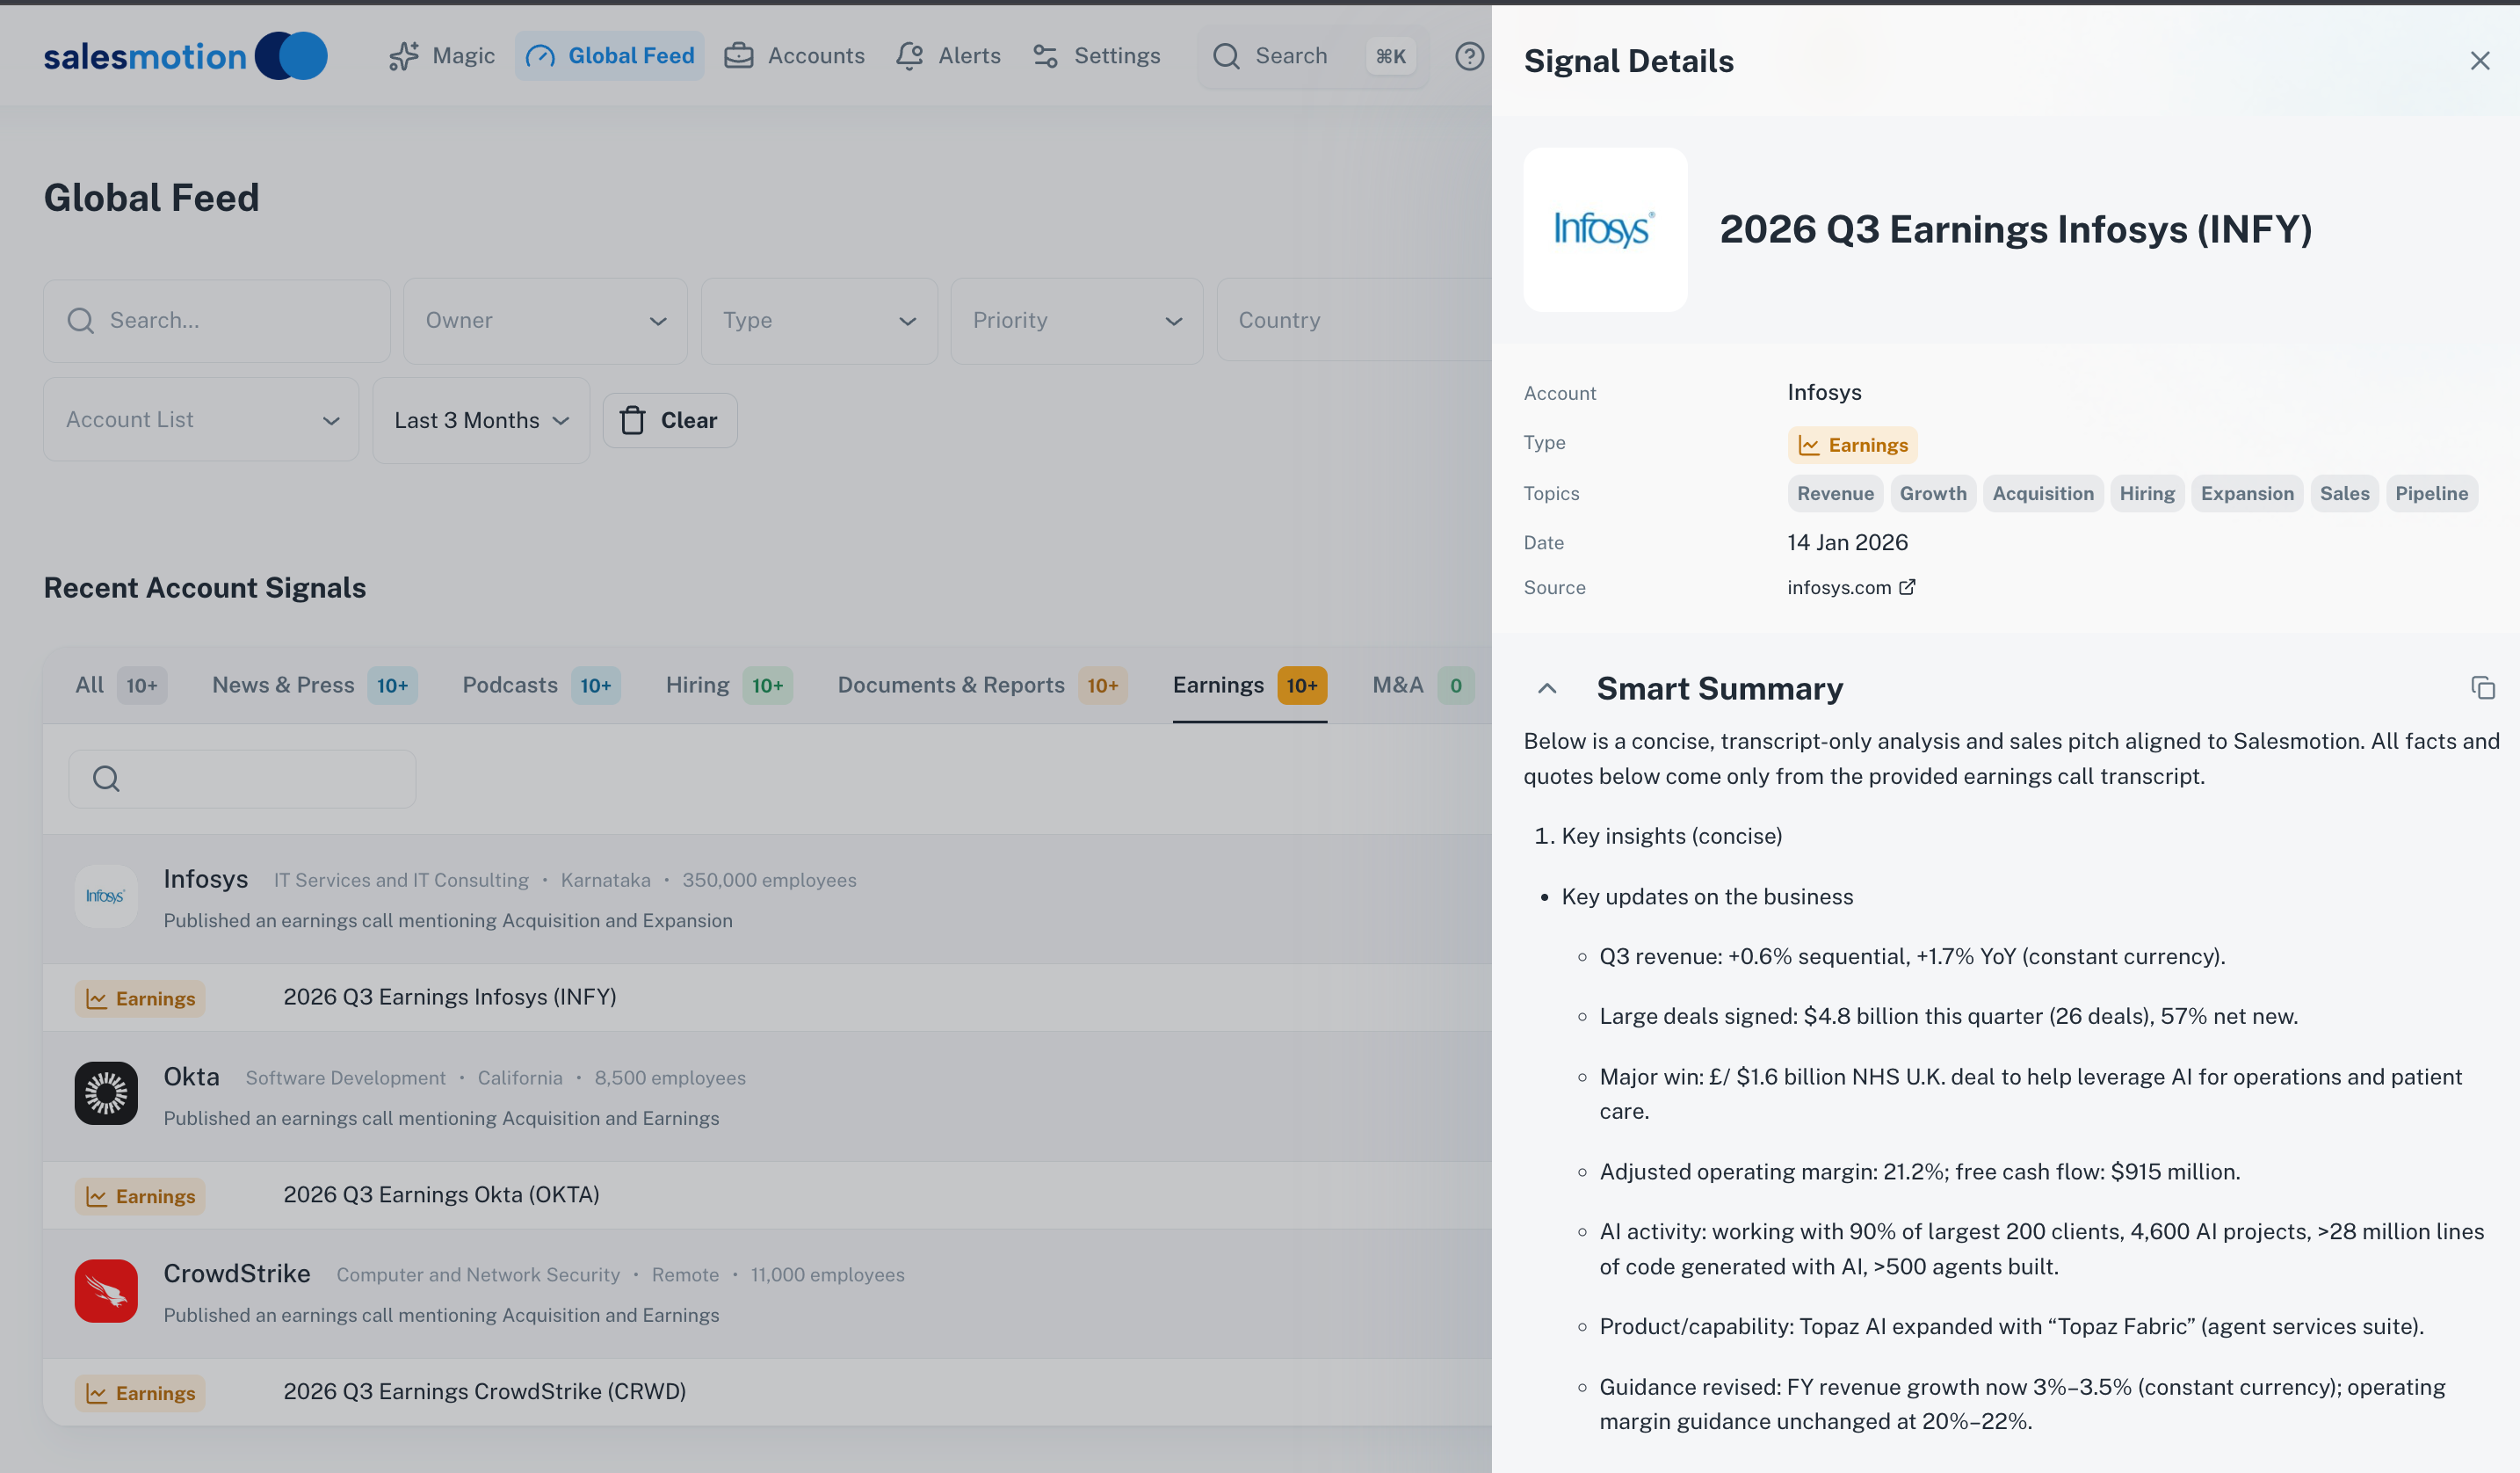Open 2026 Q3 Earnings Okta signal
The image size is (2520, 1473).
pyautogui.click(x=441, y=1195)
